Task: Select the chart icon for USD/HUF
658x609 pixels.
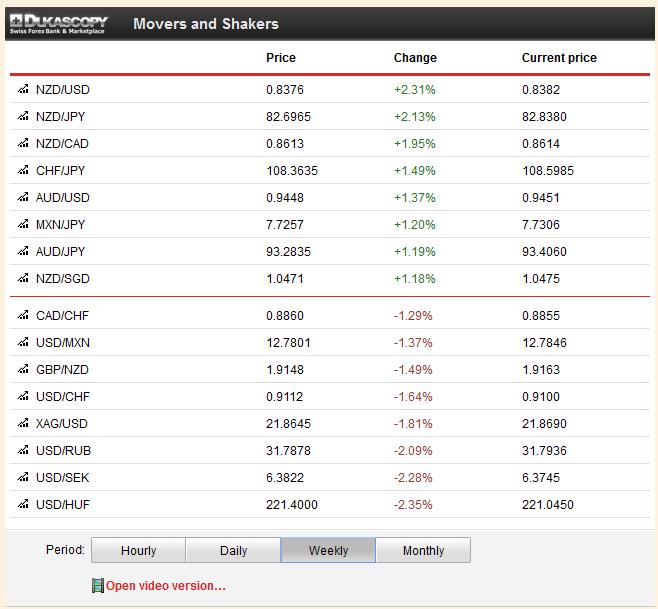Action: 23,504
